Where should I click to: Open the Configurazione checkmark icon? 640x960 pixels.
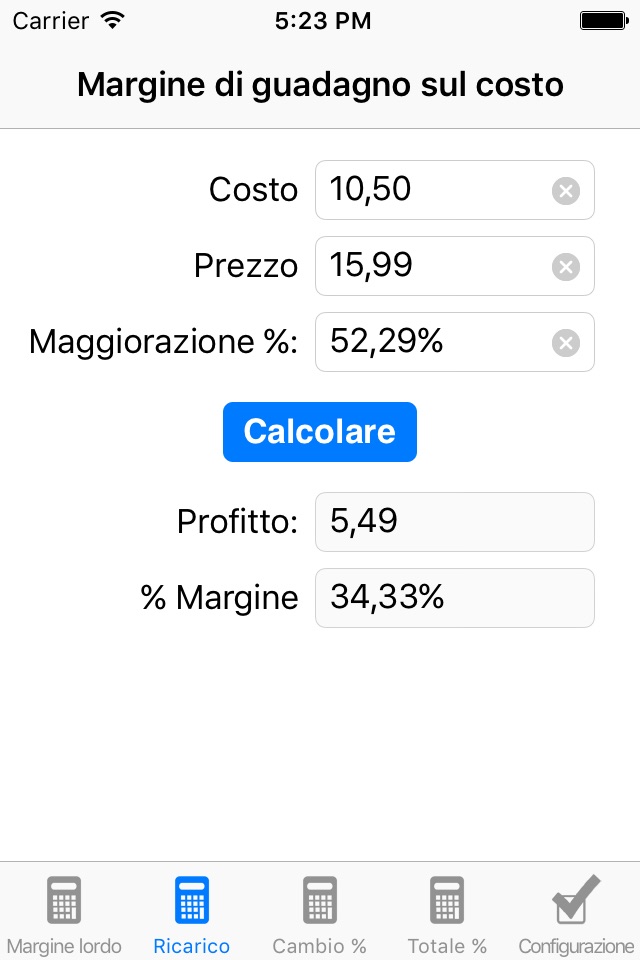[576, 900]
